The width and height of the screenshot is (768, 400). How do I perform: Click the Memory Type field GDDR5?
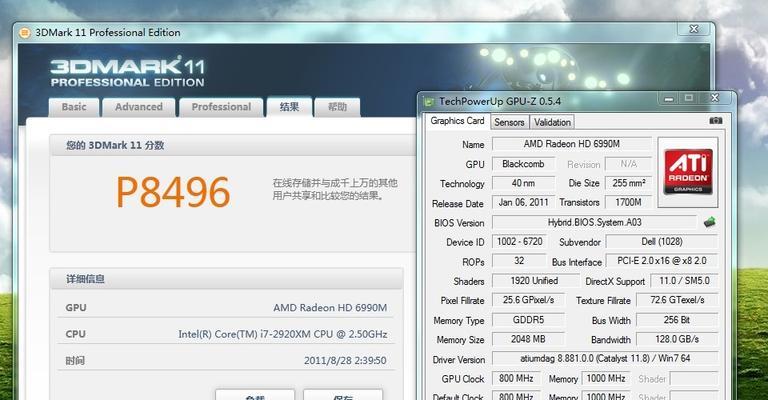pos(528,320)
